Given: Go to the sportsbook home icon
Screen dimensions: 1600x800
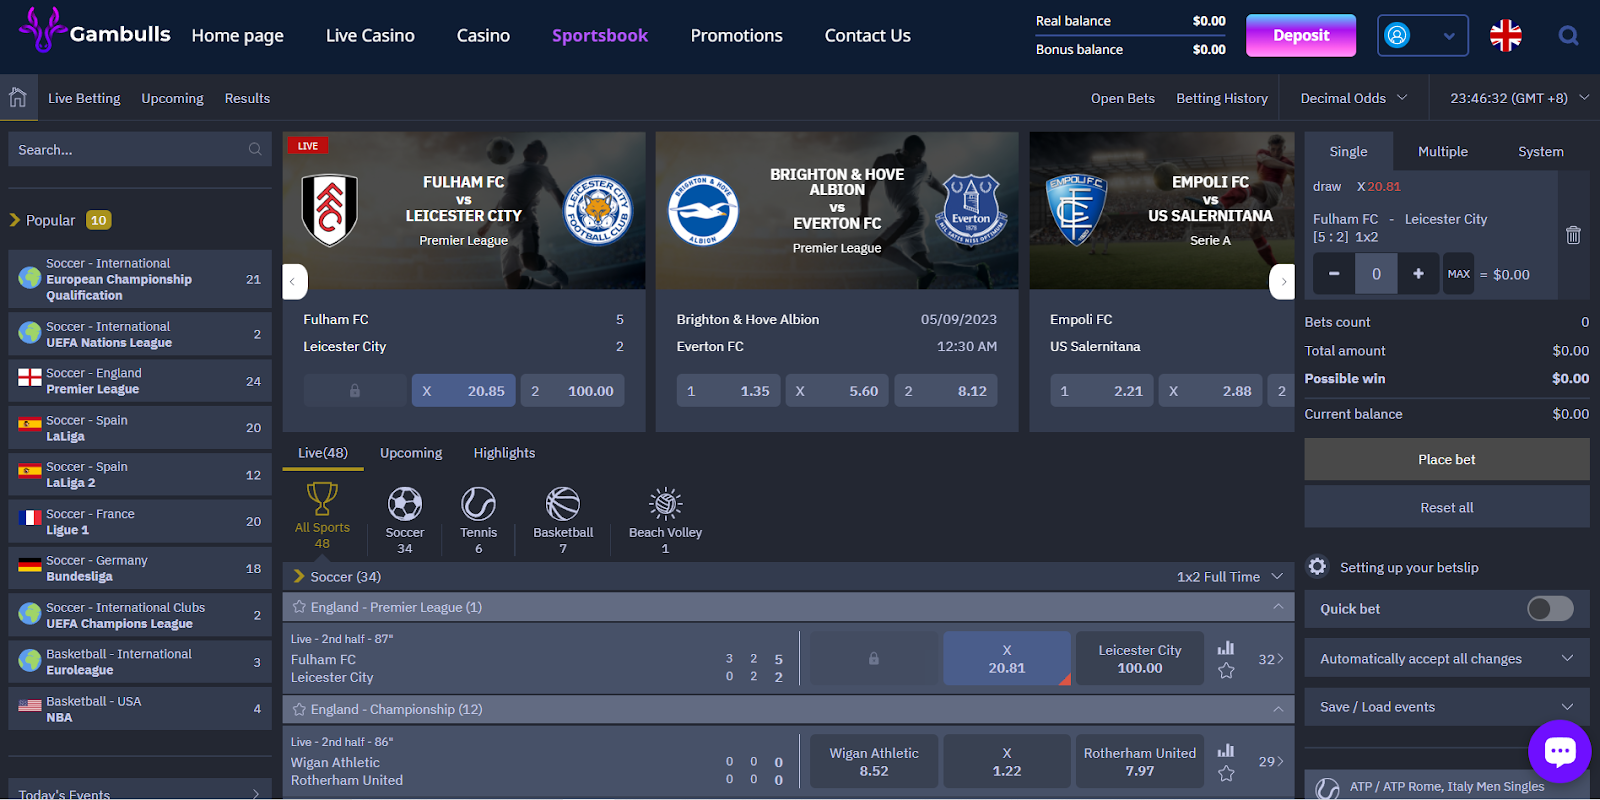Looking at the screenshot, I should click(18, 97).
